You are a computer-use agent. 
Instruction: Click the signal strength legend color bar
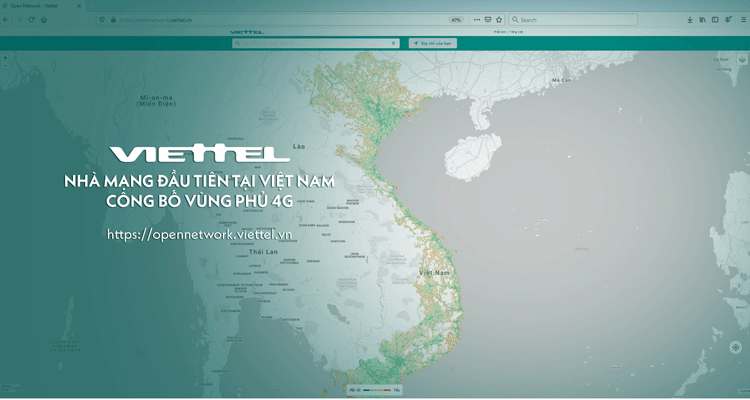377,390
